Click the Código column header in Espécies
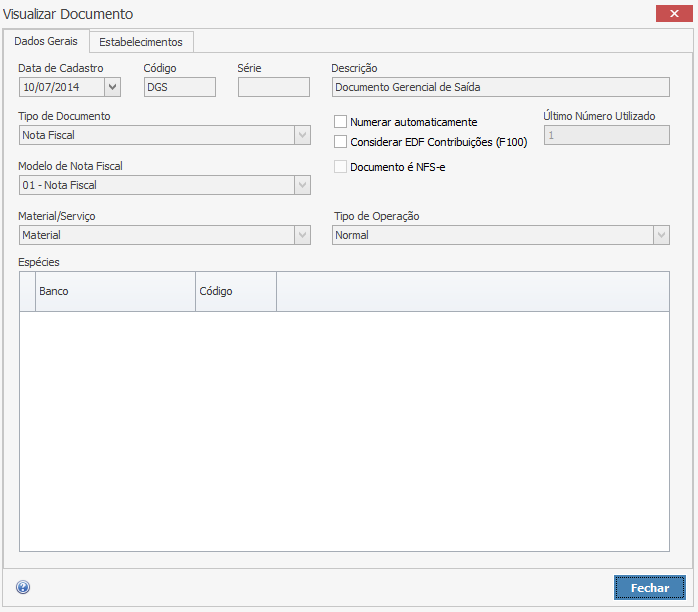698x612 pixels. click(x=235, y=291)
